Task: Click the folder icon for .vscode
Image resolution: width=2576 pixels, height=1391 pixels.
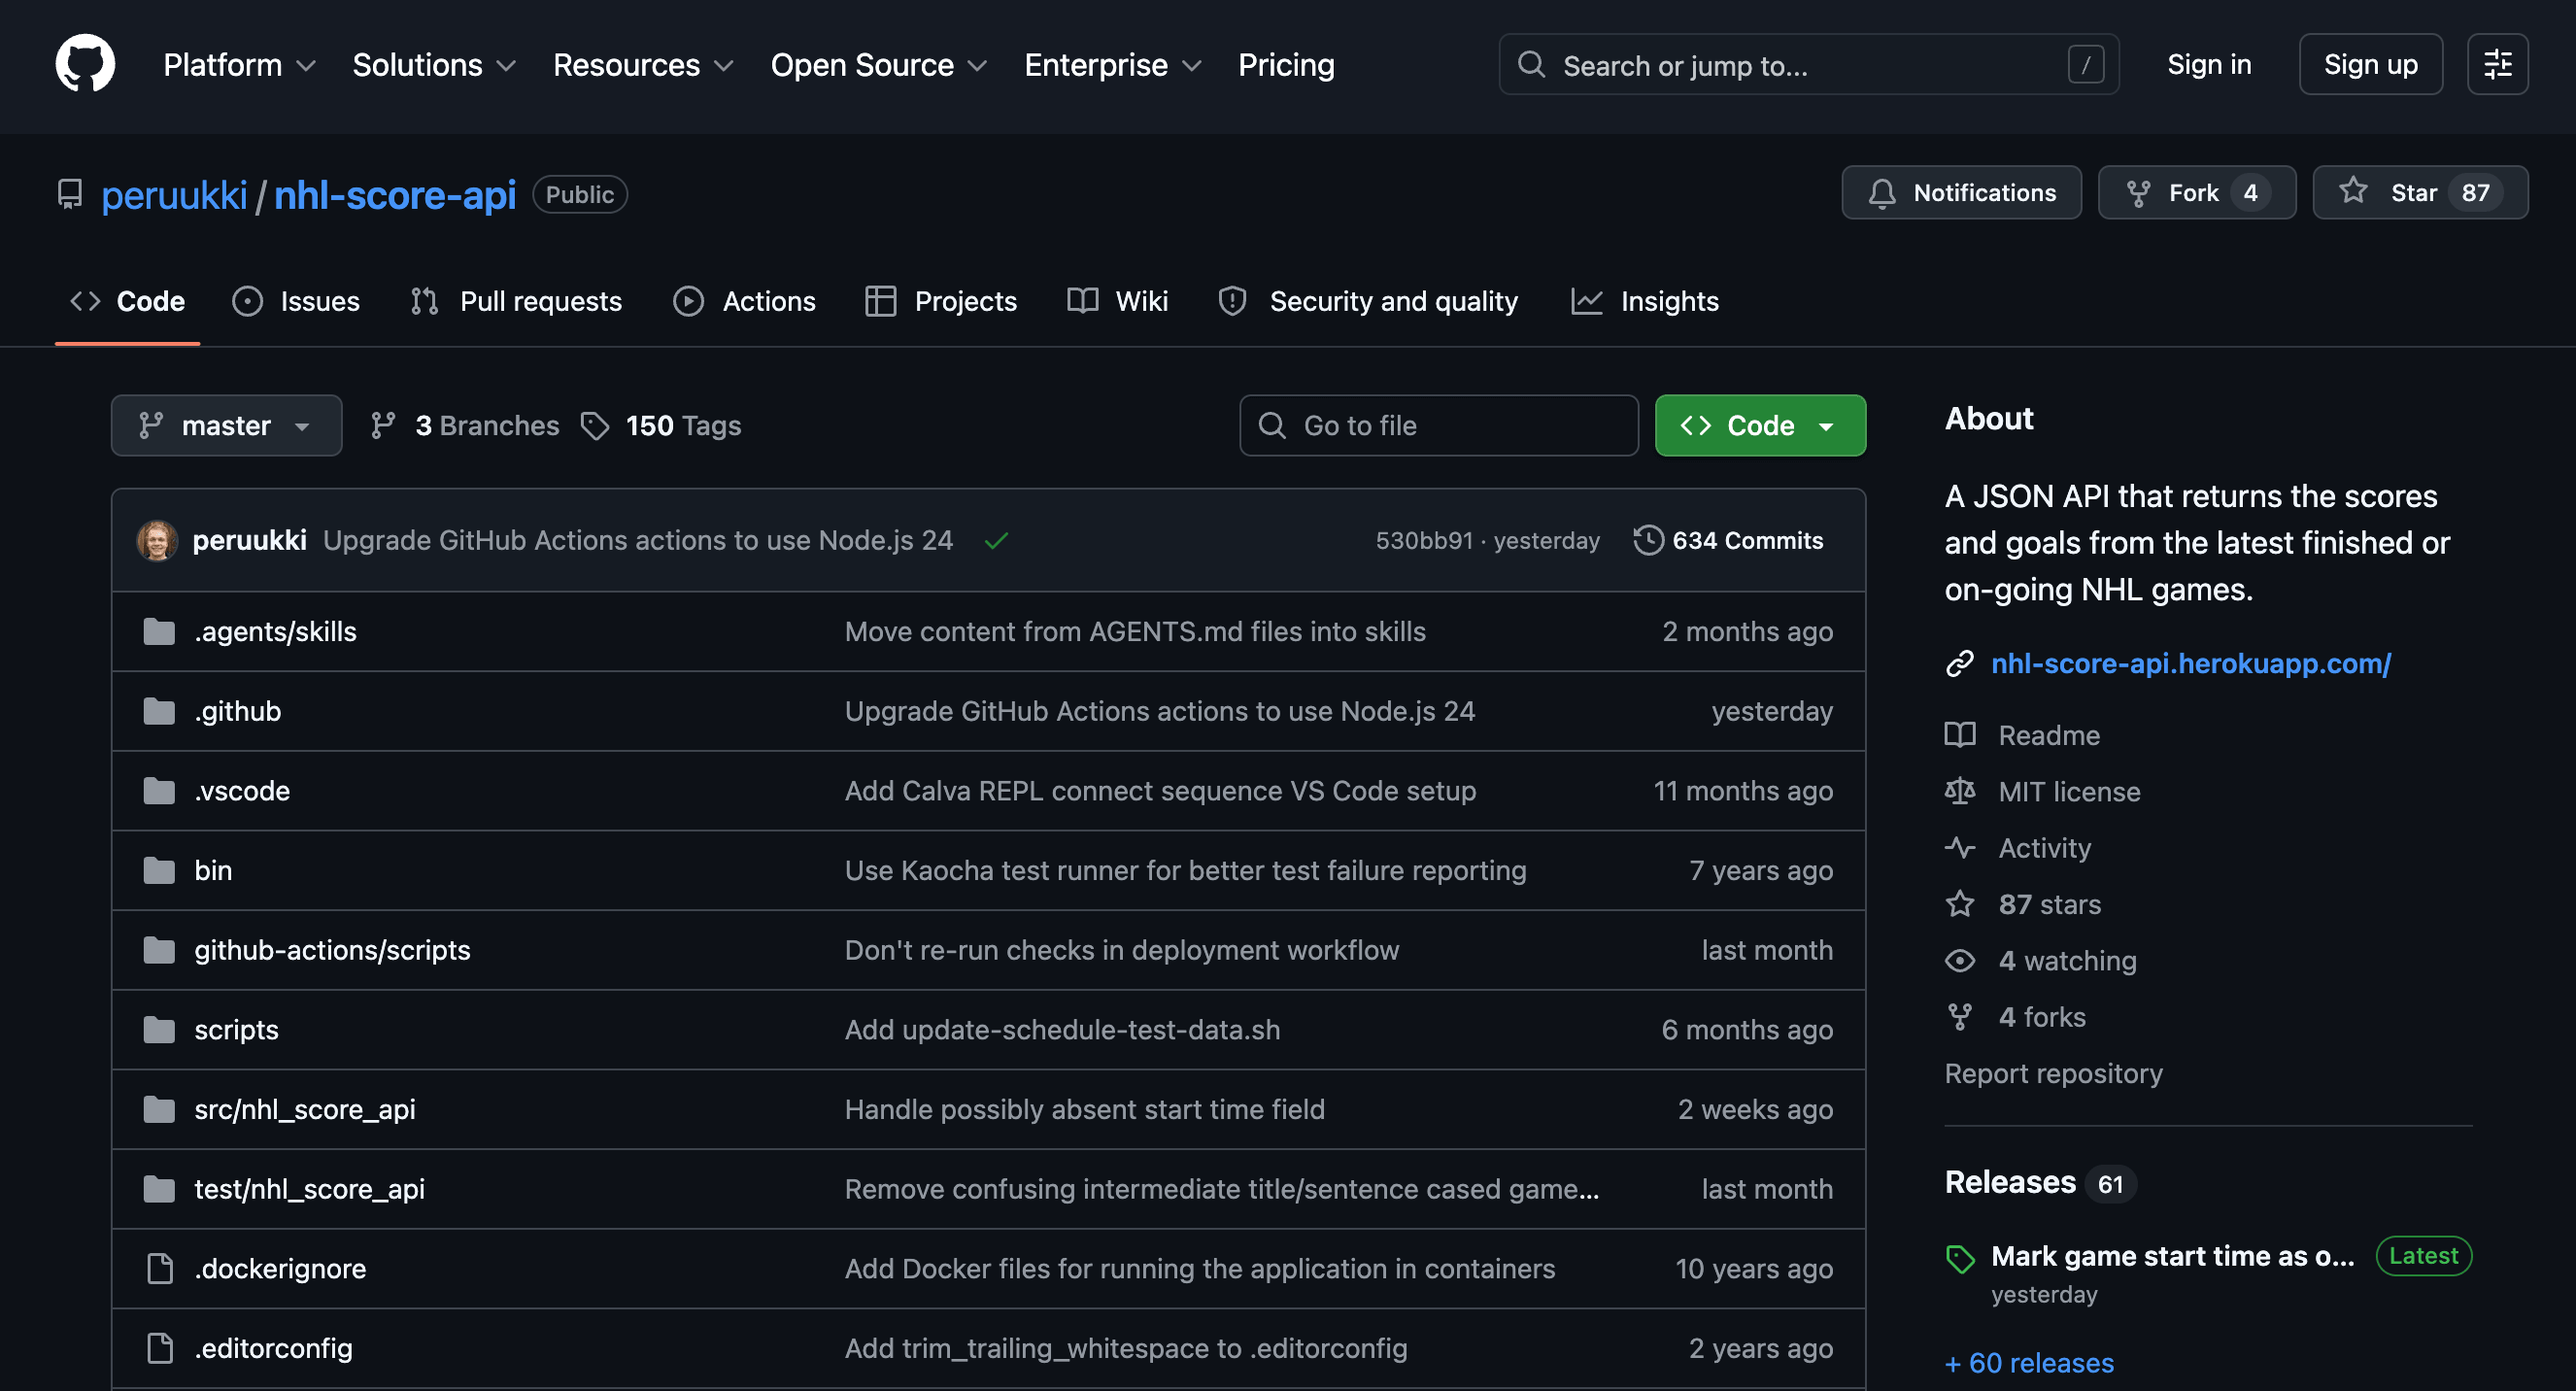Action: [x=159, y=791]
